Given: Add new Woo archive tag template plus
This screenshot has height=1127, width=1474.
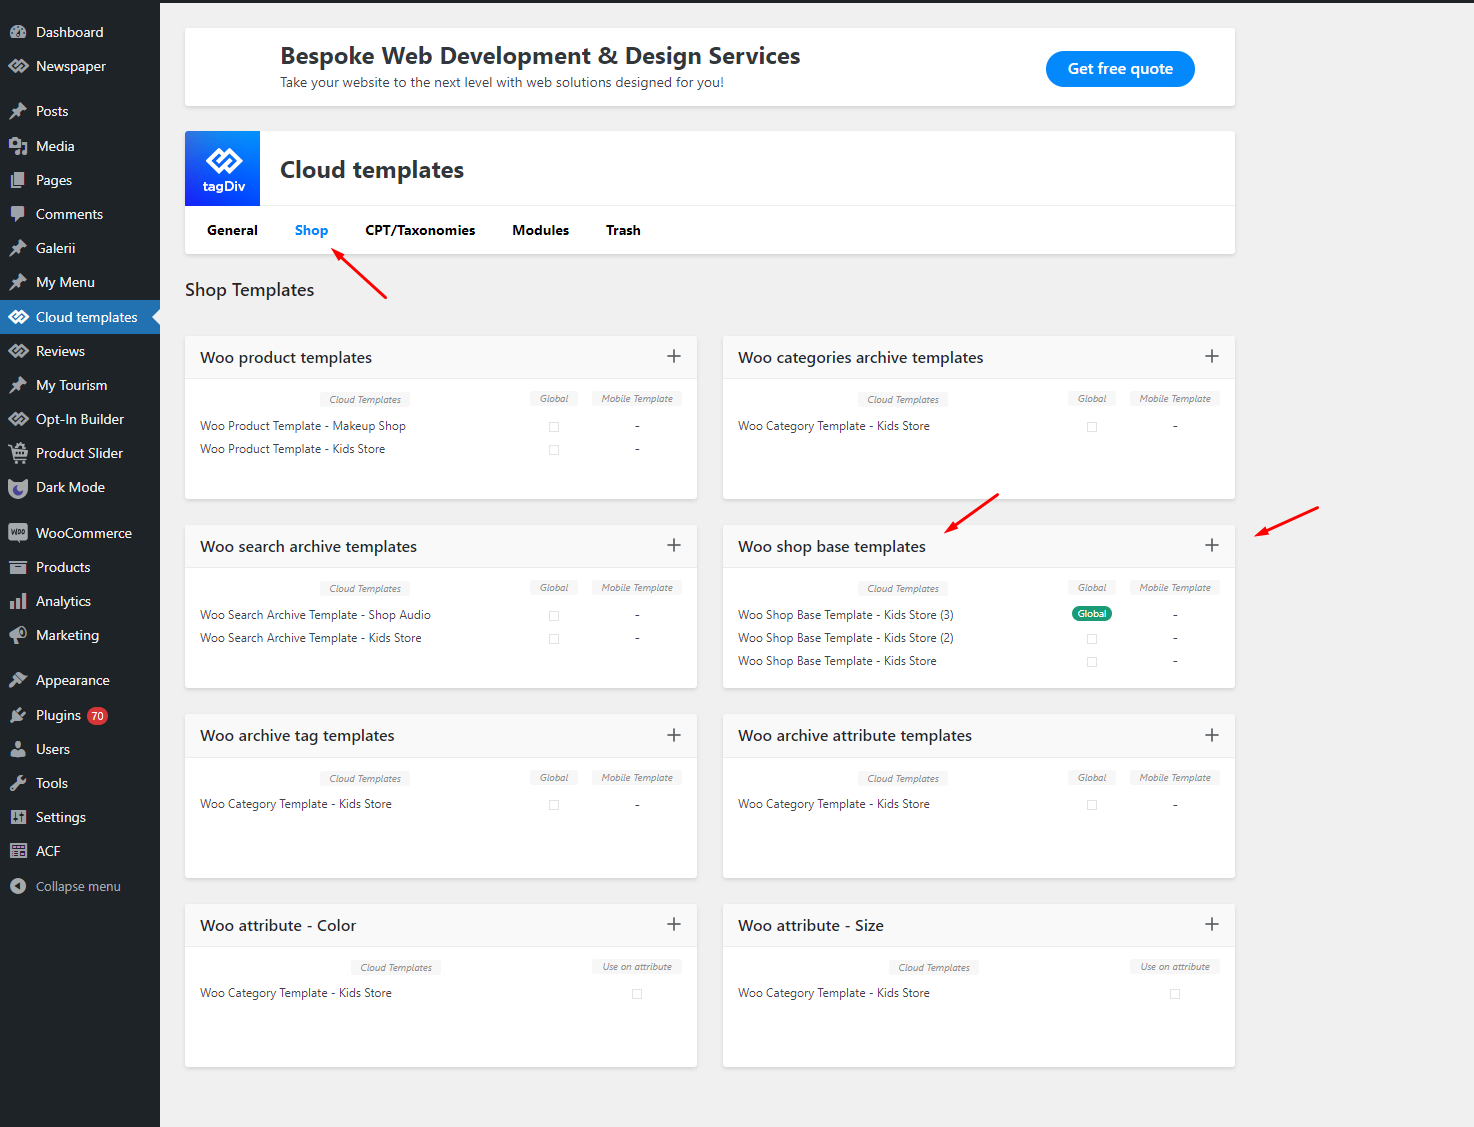Looking at the screenshot, I should 674,735.
